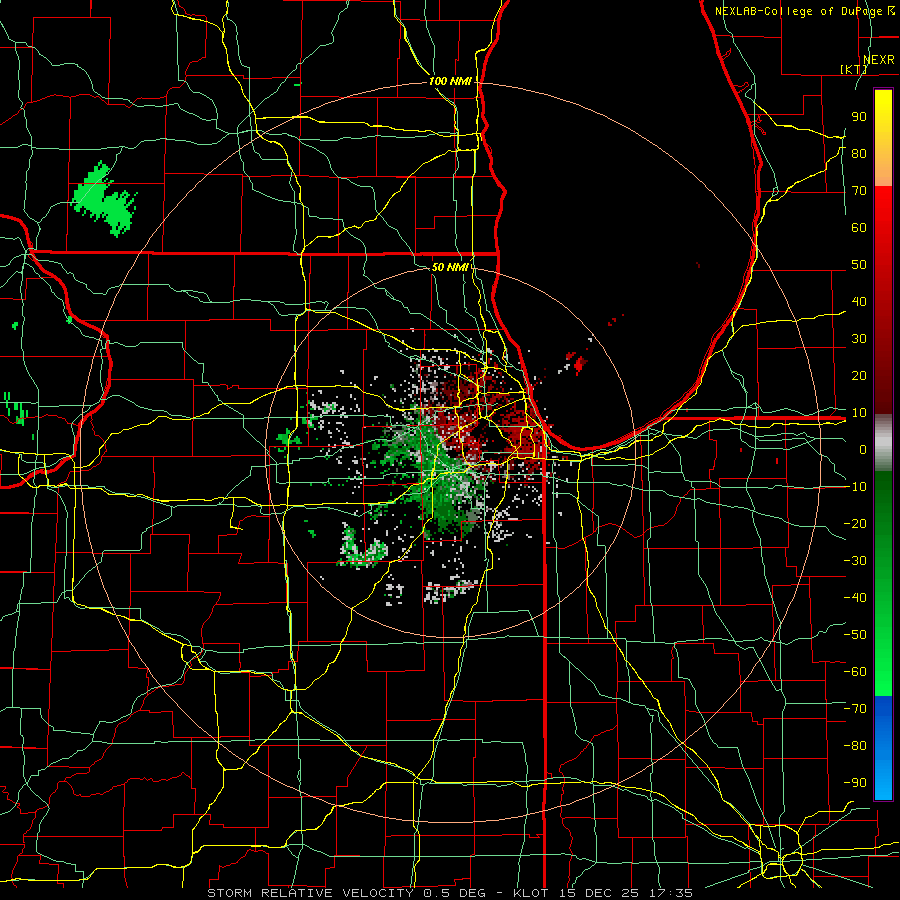Click the -20 value on velocity scale
The width and height of the screenshot is (900, 900).
(855, 523)
